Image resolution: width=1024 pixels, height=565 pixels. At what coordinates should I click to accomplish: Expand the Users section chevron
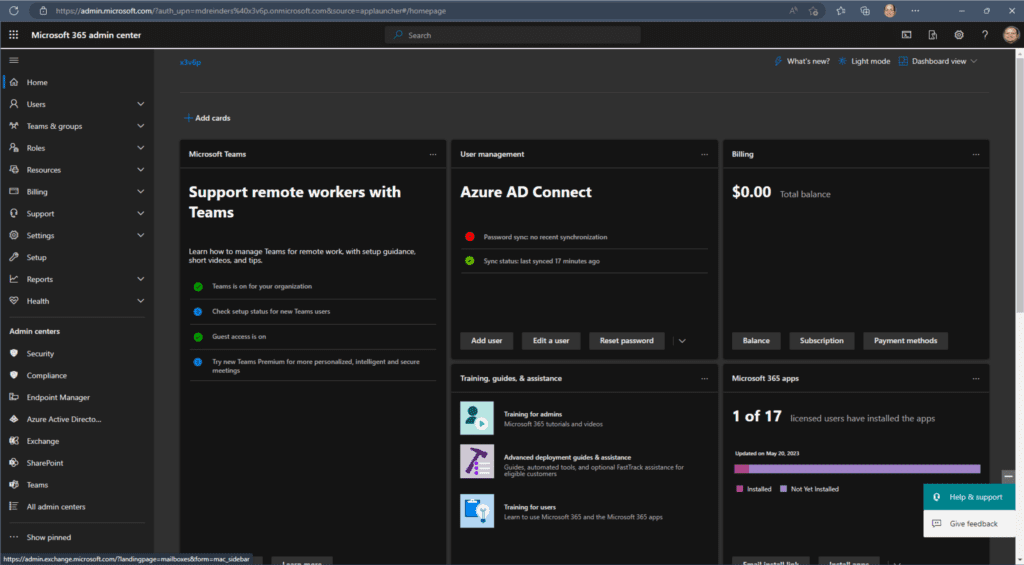[x=140, y=104]
